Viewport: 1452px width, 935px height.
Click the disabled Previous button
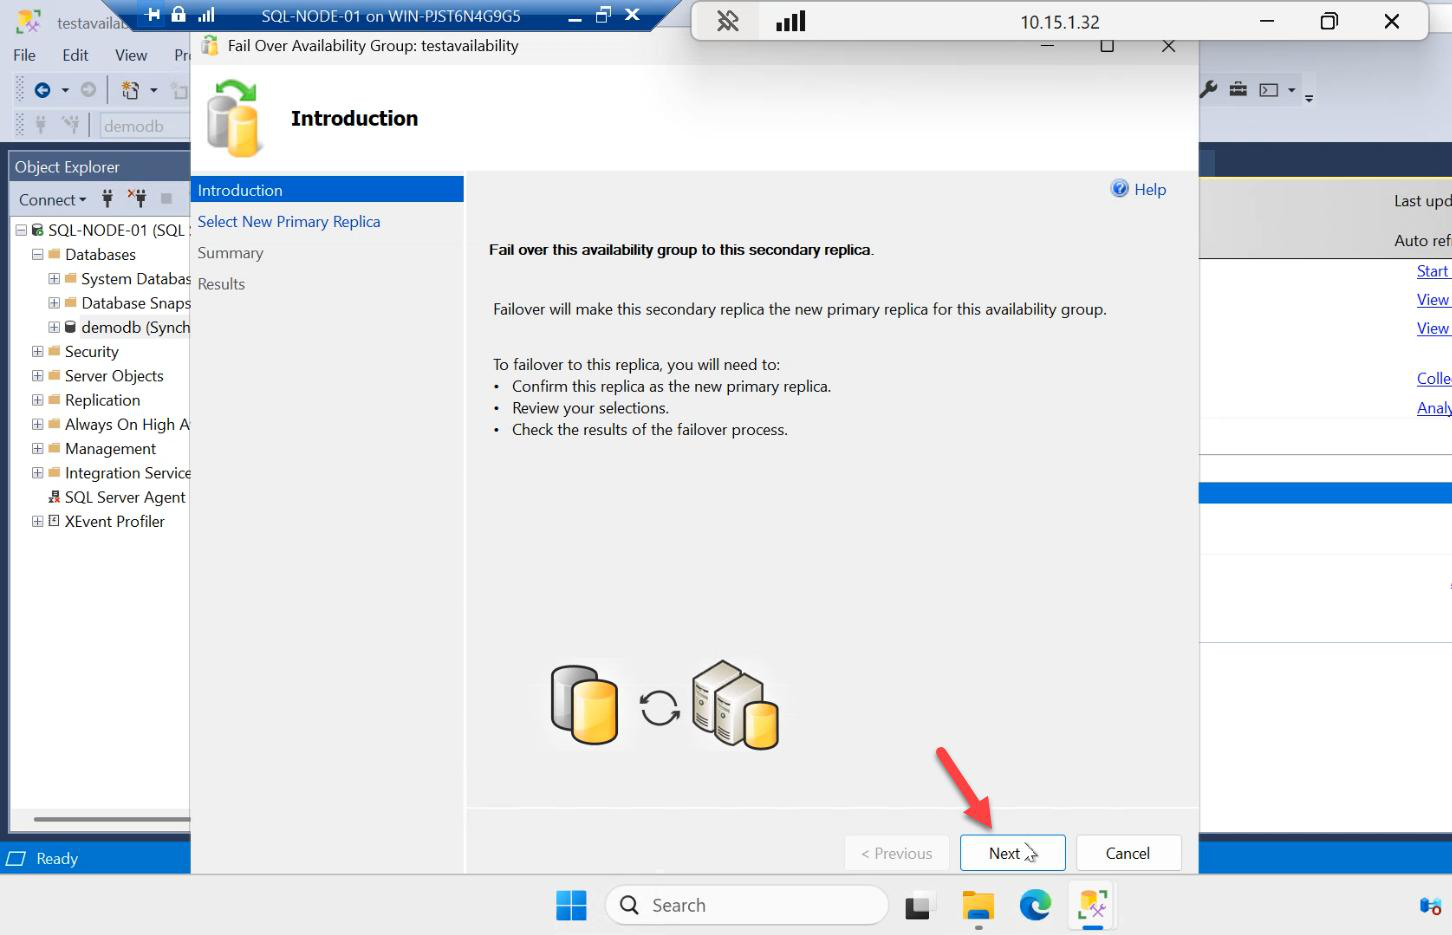pyautogui.click(x=896, y=853)
